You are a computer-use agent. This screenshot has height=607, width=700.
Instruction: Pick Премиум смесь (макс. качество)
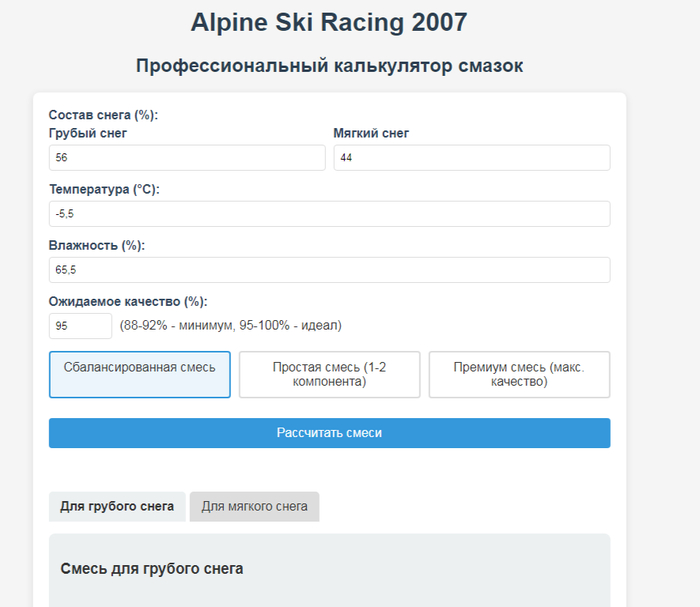tap(519, 374)
